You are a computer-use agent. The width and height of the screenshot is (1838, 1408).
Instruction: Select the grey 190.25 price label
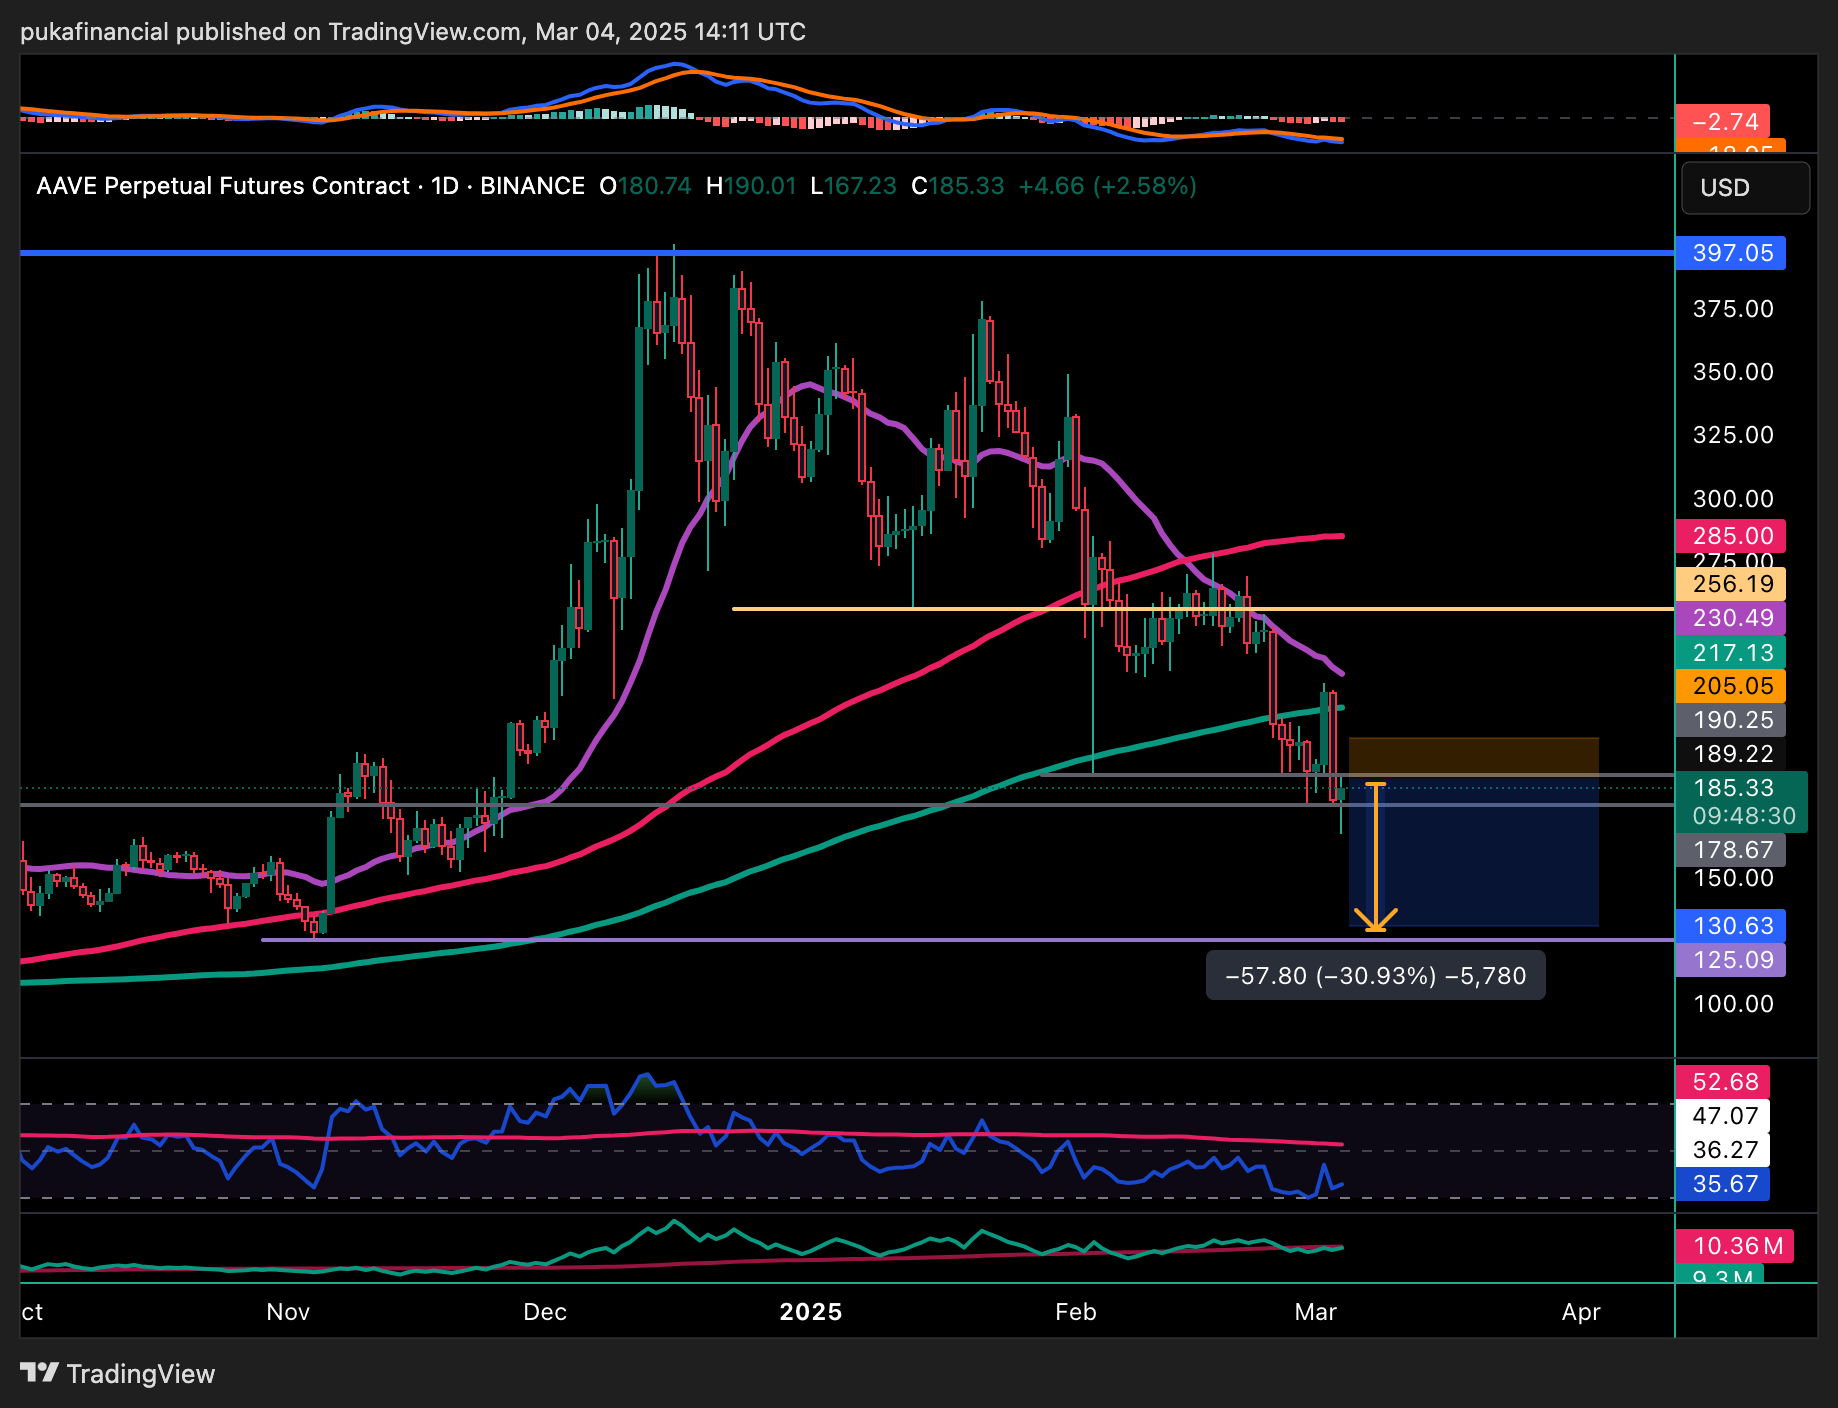1731,720
